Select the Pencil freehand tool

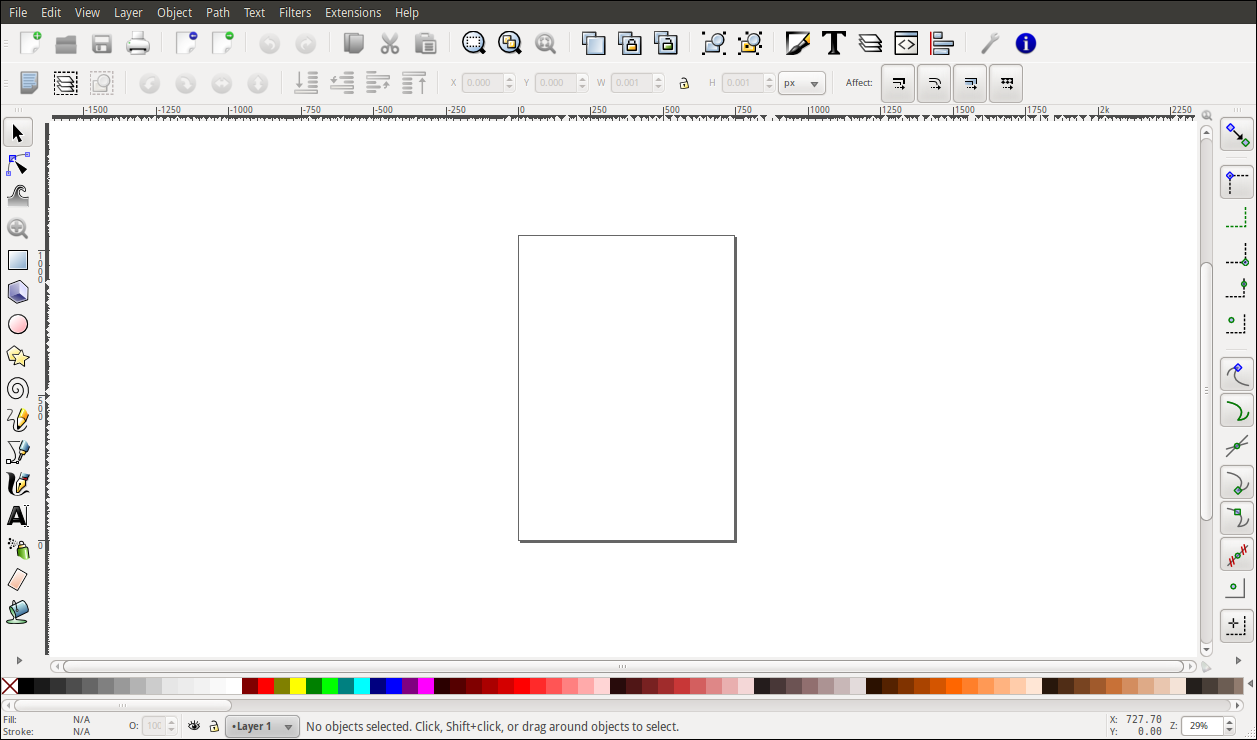(18, 420)
